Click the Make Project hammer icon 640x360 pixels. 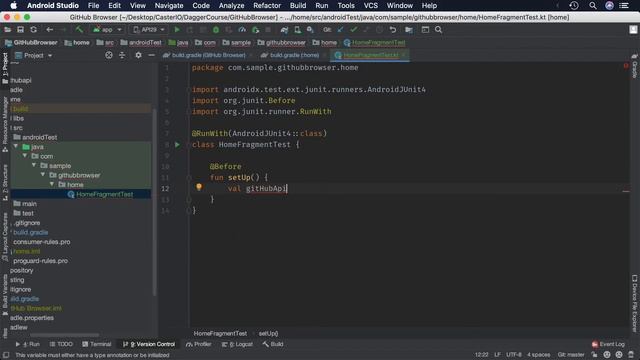pos(79,30)
